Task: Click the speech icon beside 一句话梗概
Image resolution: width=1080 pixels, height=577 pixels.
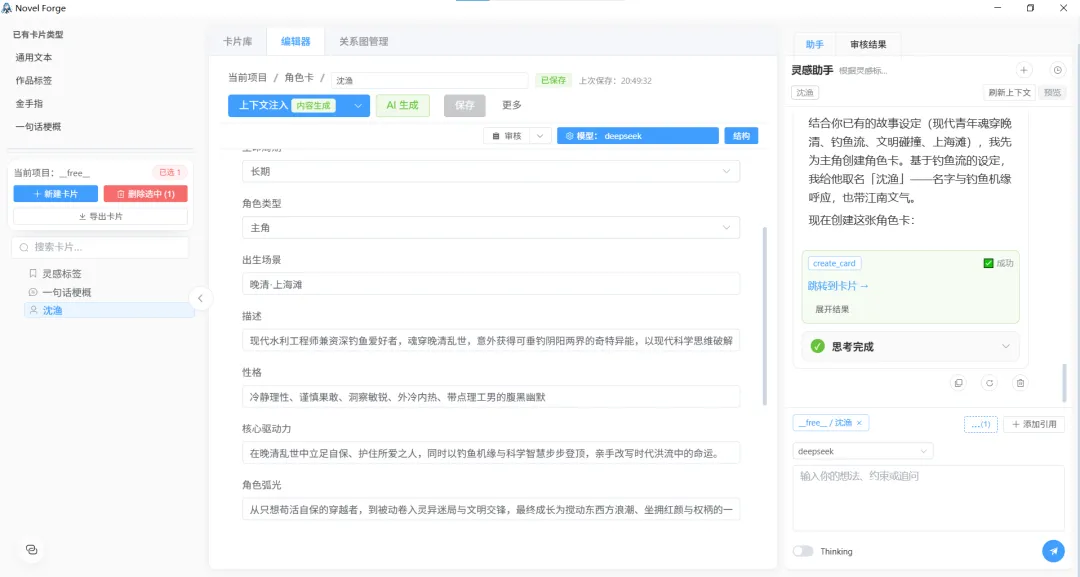Action: click(x=32, y=292)
